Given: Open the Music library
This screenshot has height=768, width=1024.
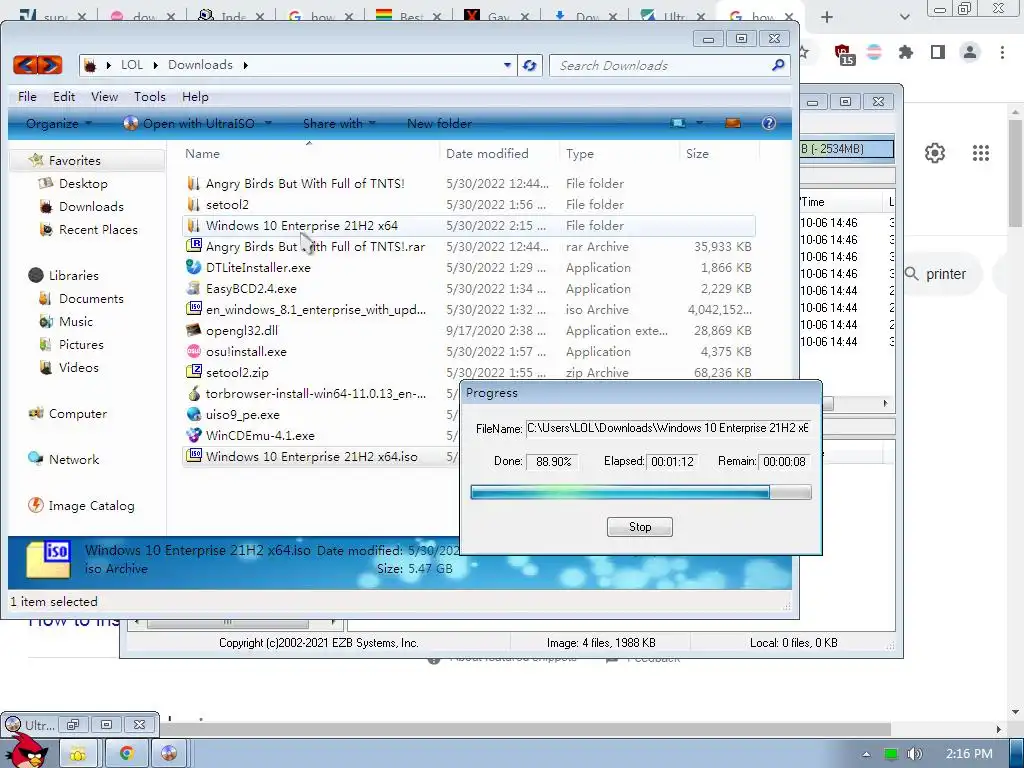Looking at the screenshot, I should coord(76,321).
